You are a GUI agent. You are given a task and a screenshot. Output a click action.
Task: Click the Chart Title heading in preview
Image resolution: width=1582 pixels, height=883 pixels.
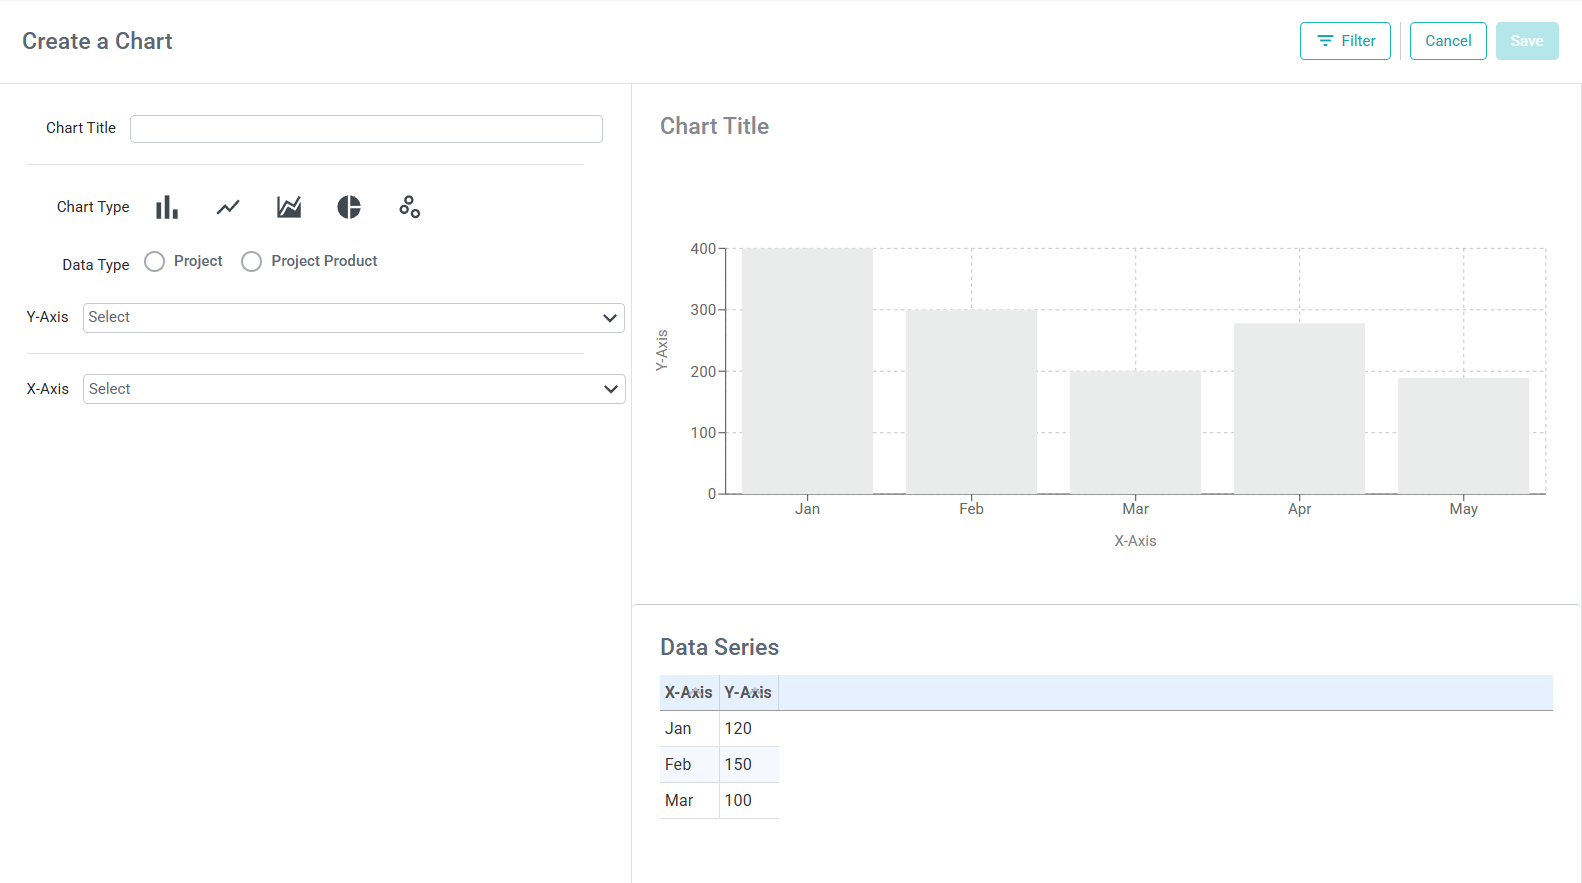tap(714, 126)
